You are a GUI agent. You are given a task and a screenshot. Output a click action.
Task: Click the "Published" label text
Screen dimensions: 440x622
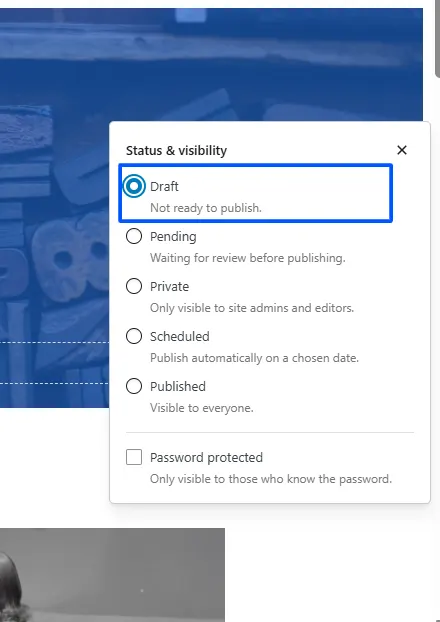tap(178, 386)
